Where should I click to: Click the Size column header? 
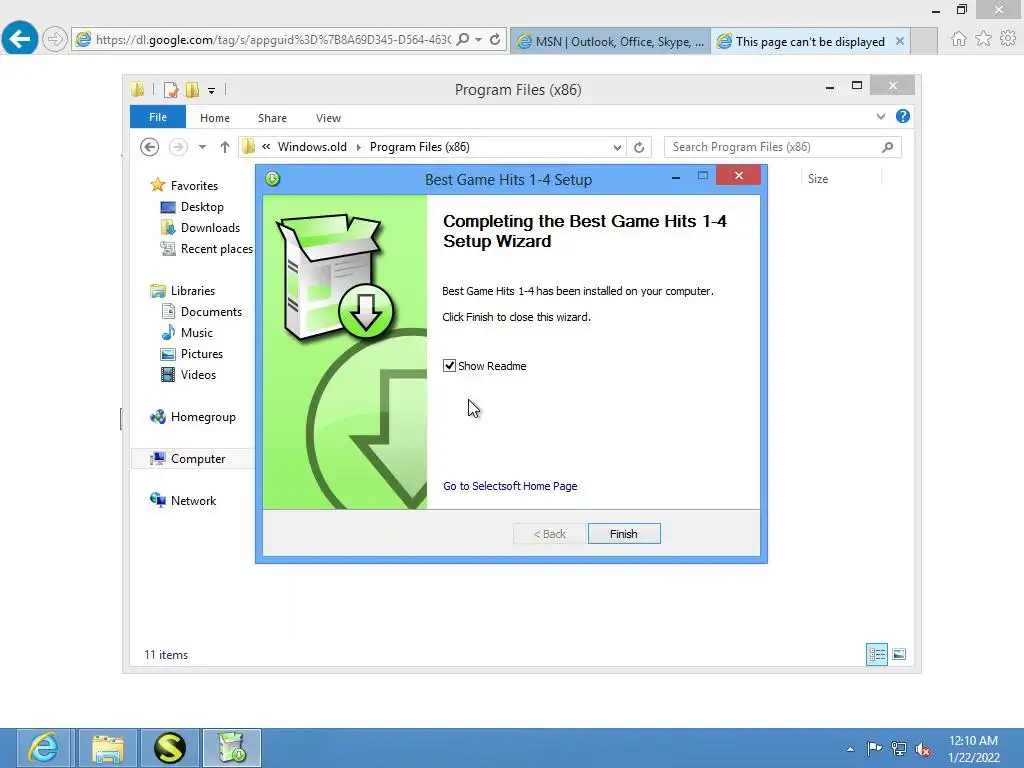(818, 178)
